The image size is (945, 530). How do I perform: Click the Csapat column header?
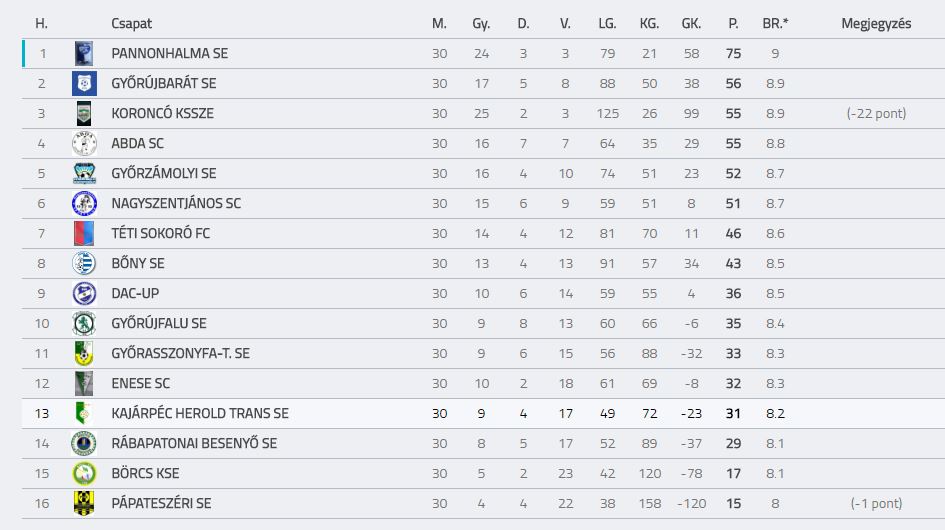131,24
